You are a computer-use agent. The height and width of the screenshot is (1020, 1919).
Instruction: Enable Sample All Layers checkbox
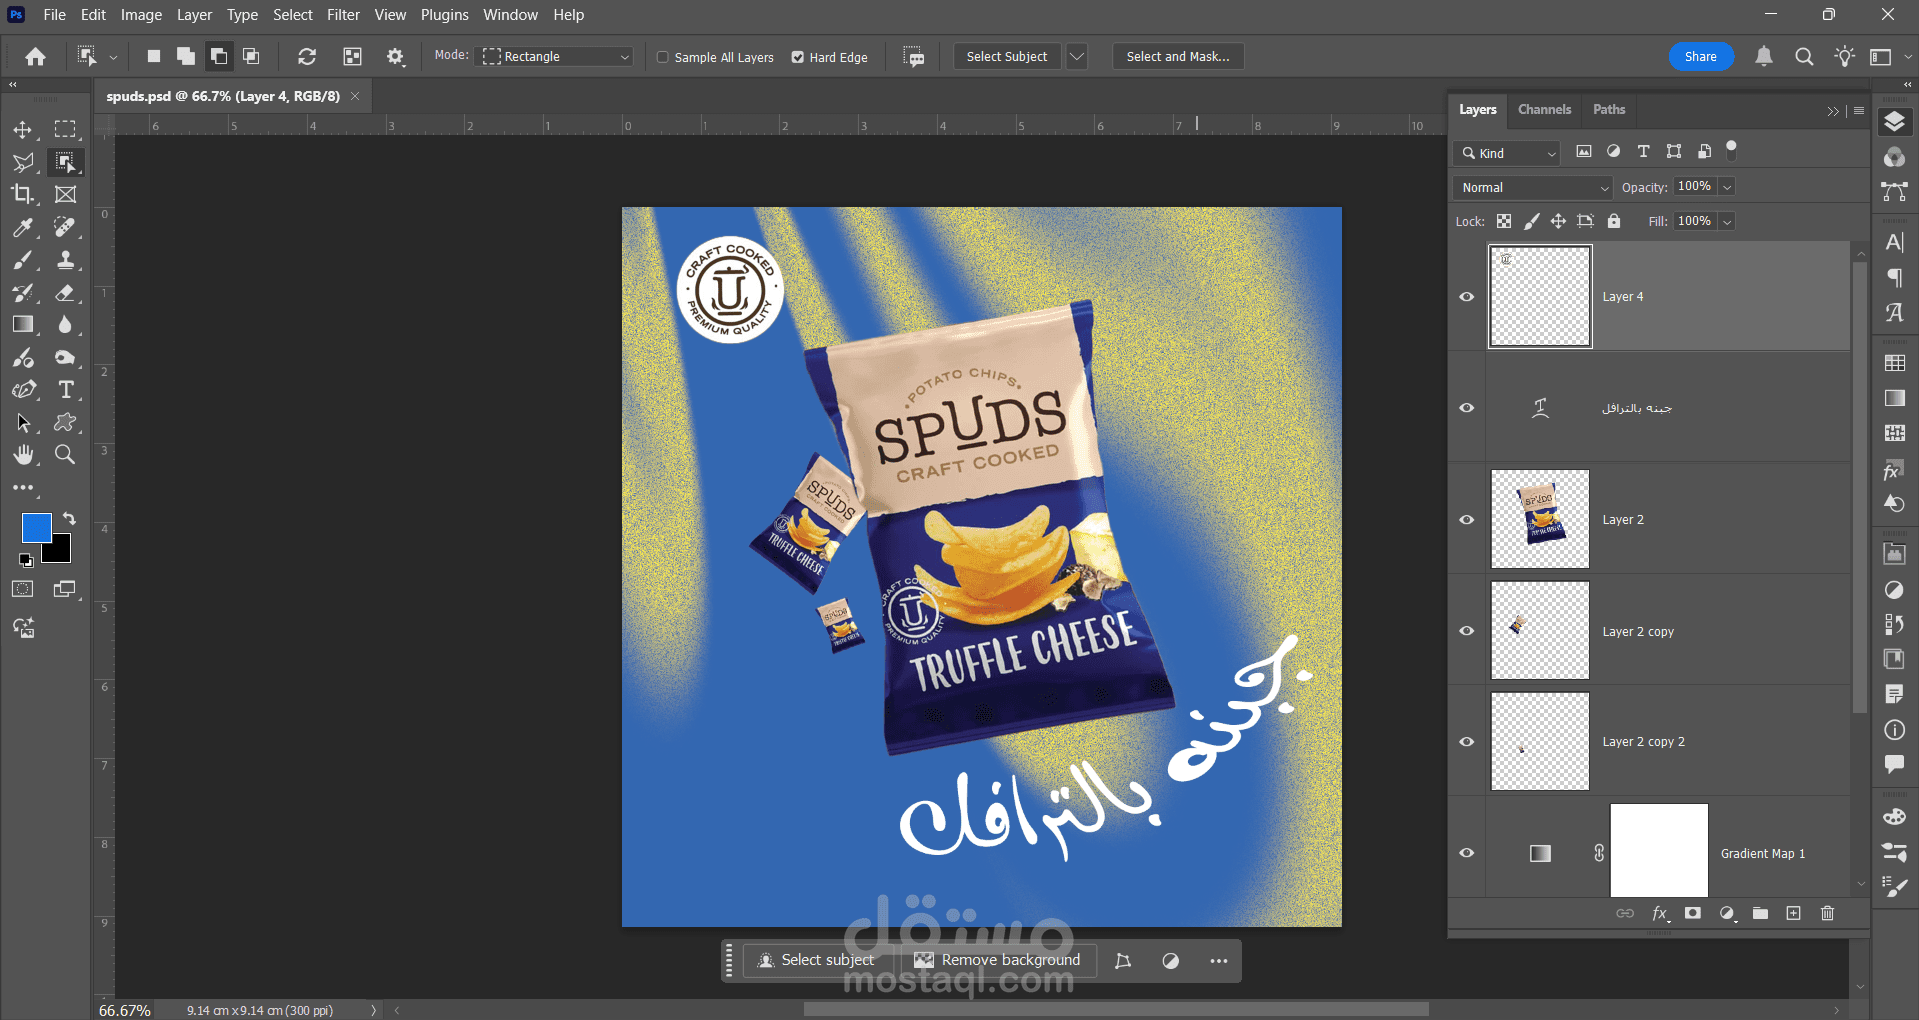tap(662, 57)
